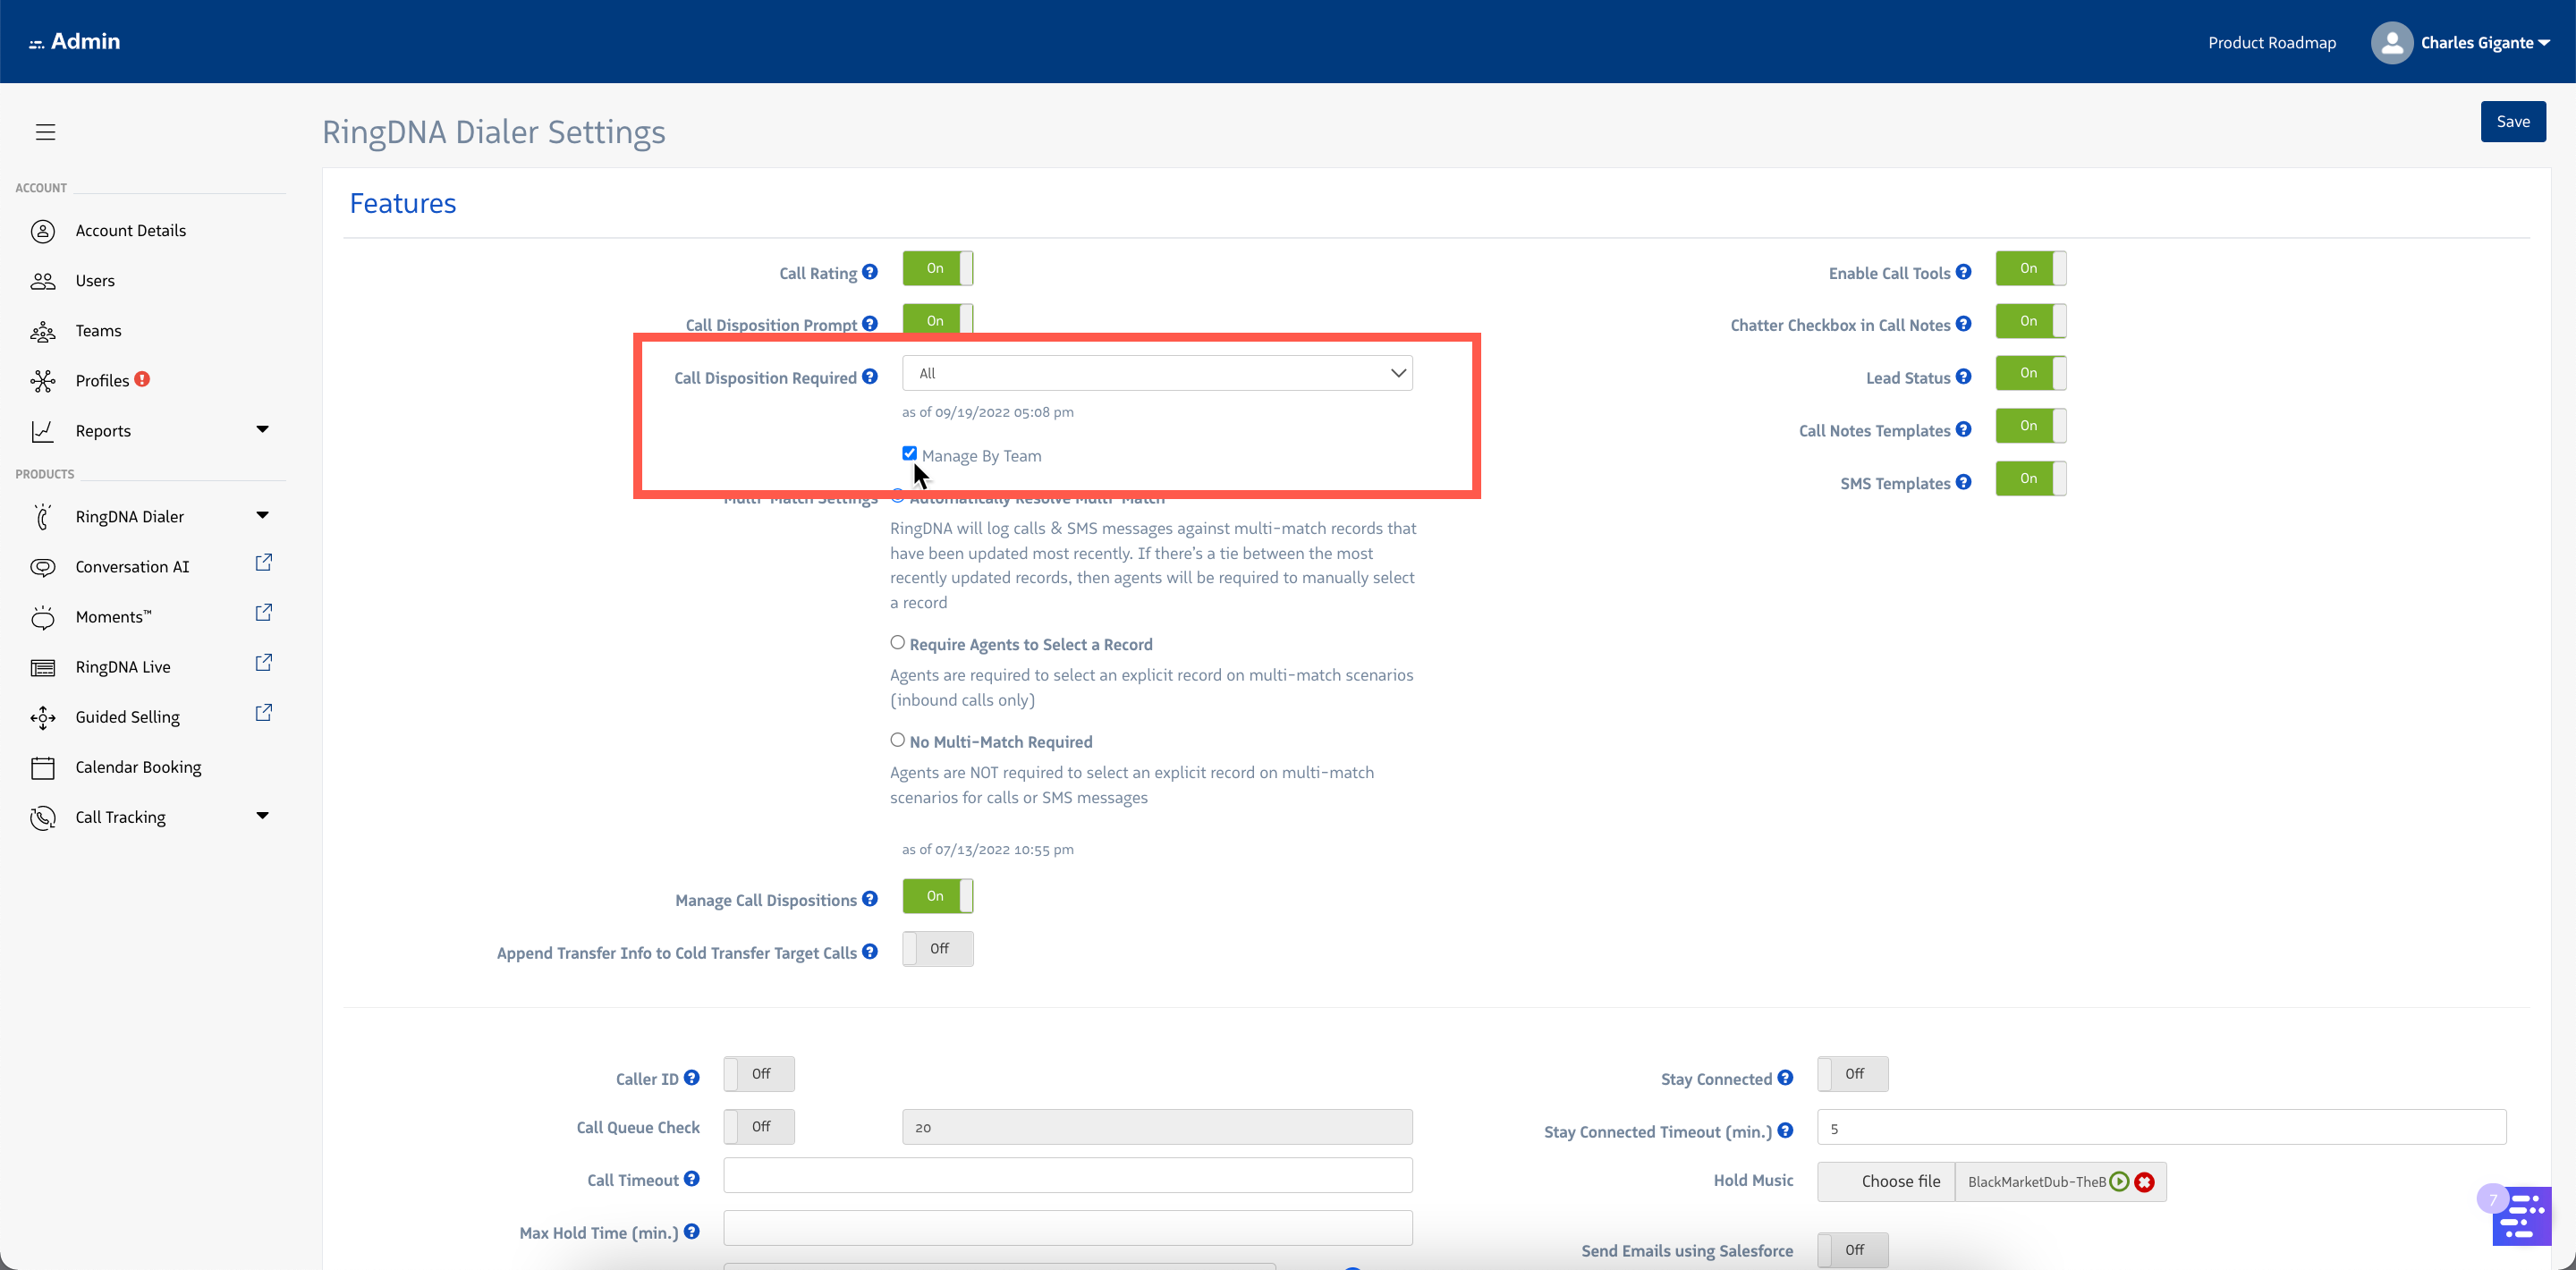Open Call Disposition Required dropdown
Image resolution: width=2576 pixels, height=1270 pixels.
(x=1157, y=373)
